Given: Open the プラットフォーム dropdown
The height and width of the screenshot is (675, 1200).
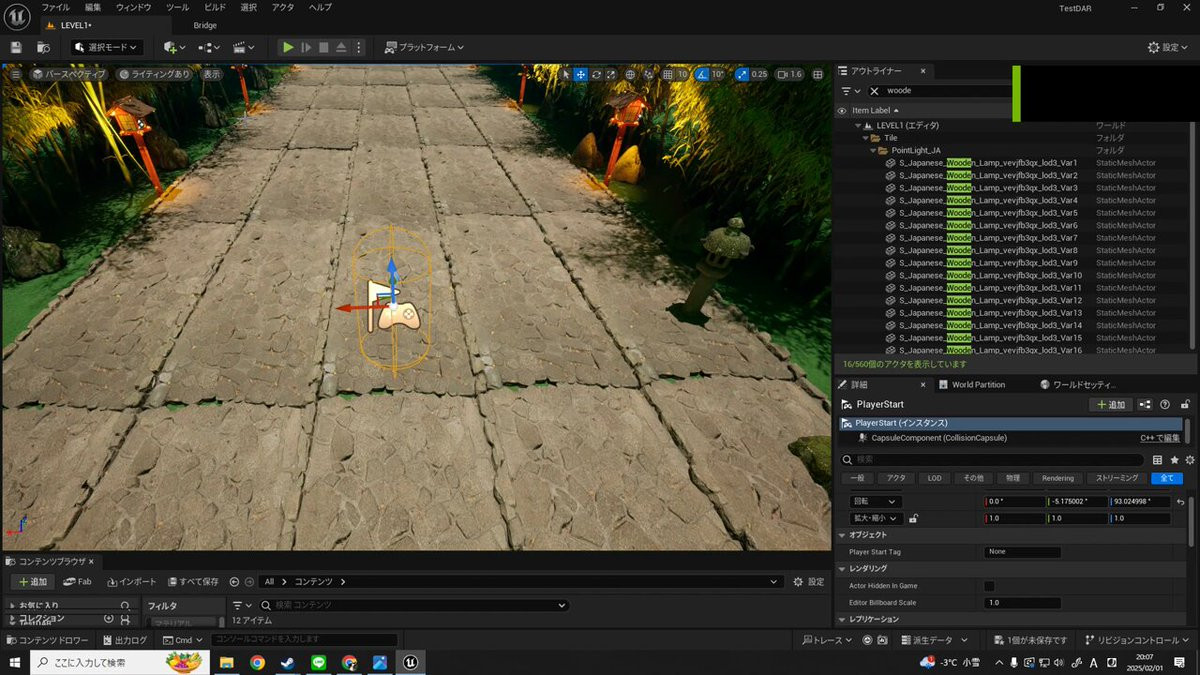Looking at the screenshot, I should (x=424, y=47).
